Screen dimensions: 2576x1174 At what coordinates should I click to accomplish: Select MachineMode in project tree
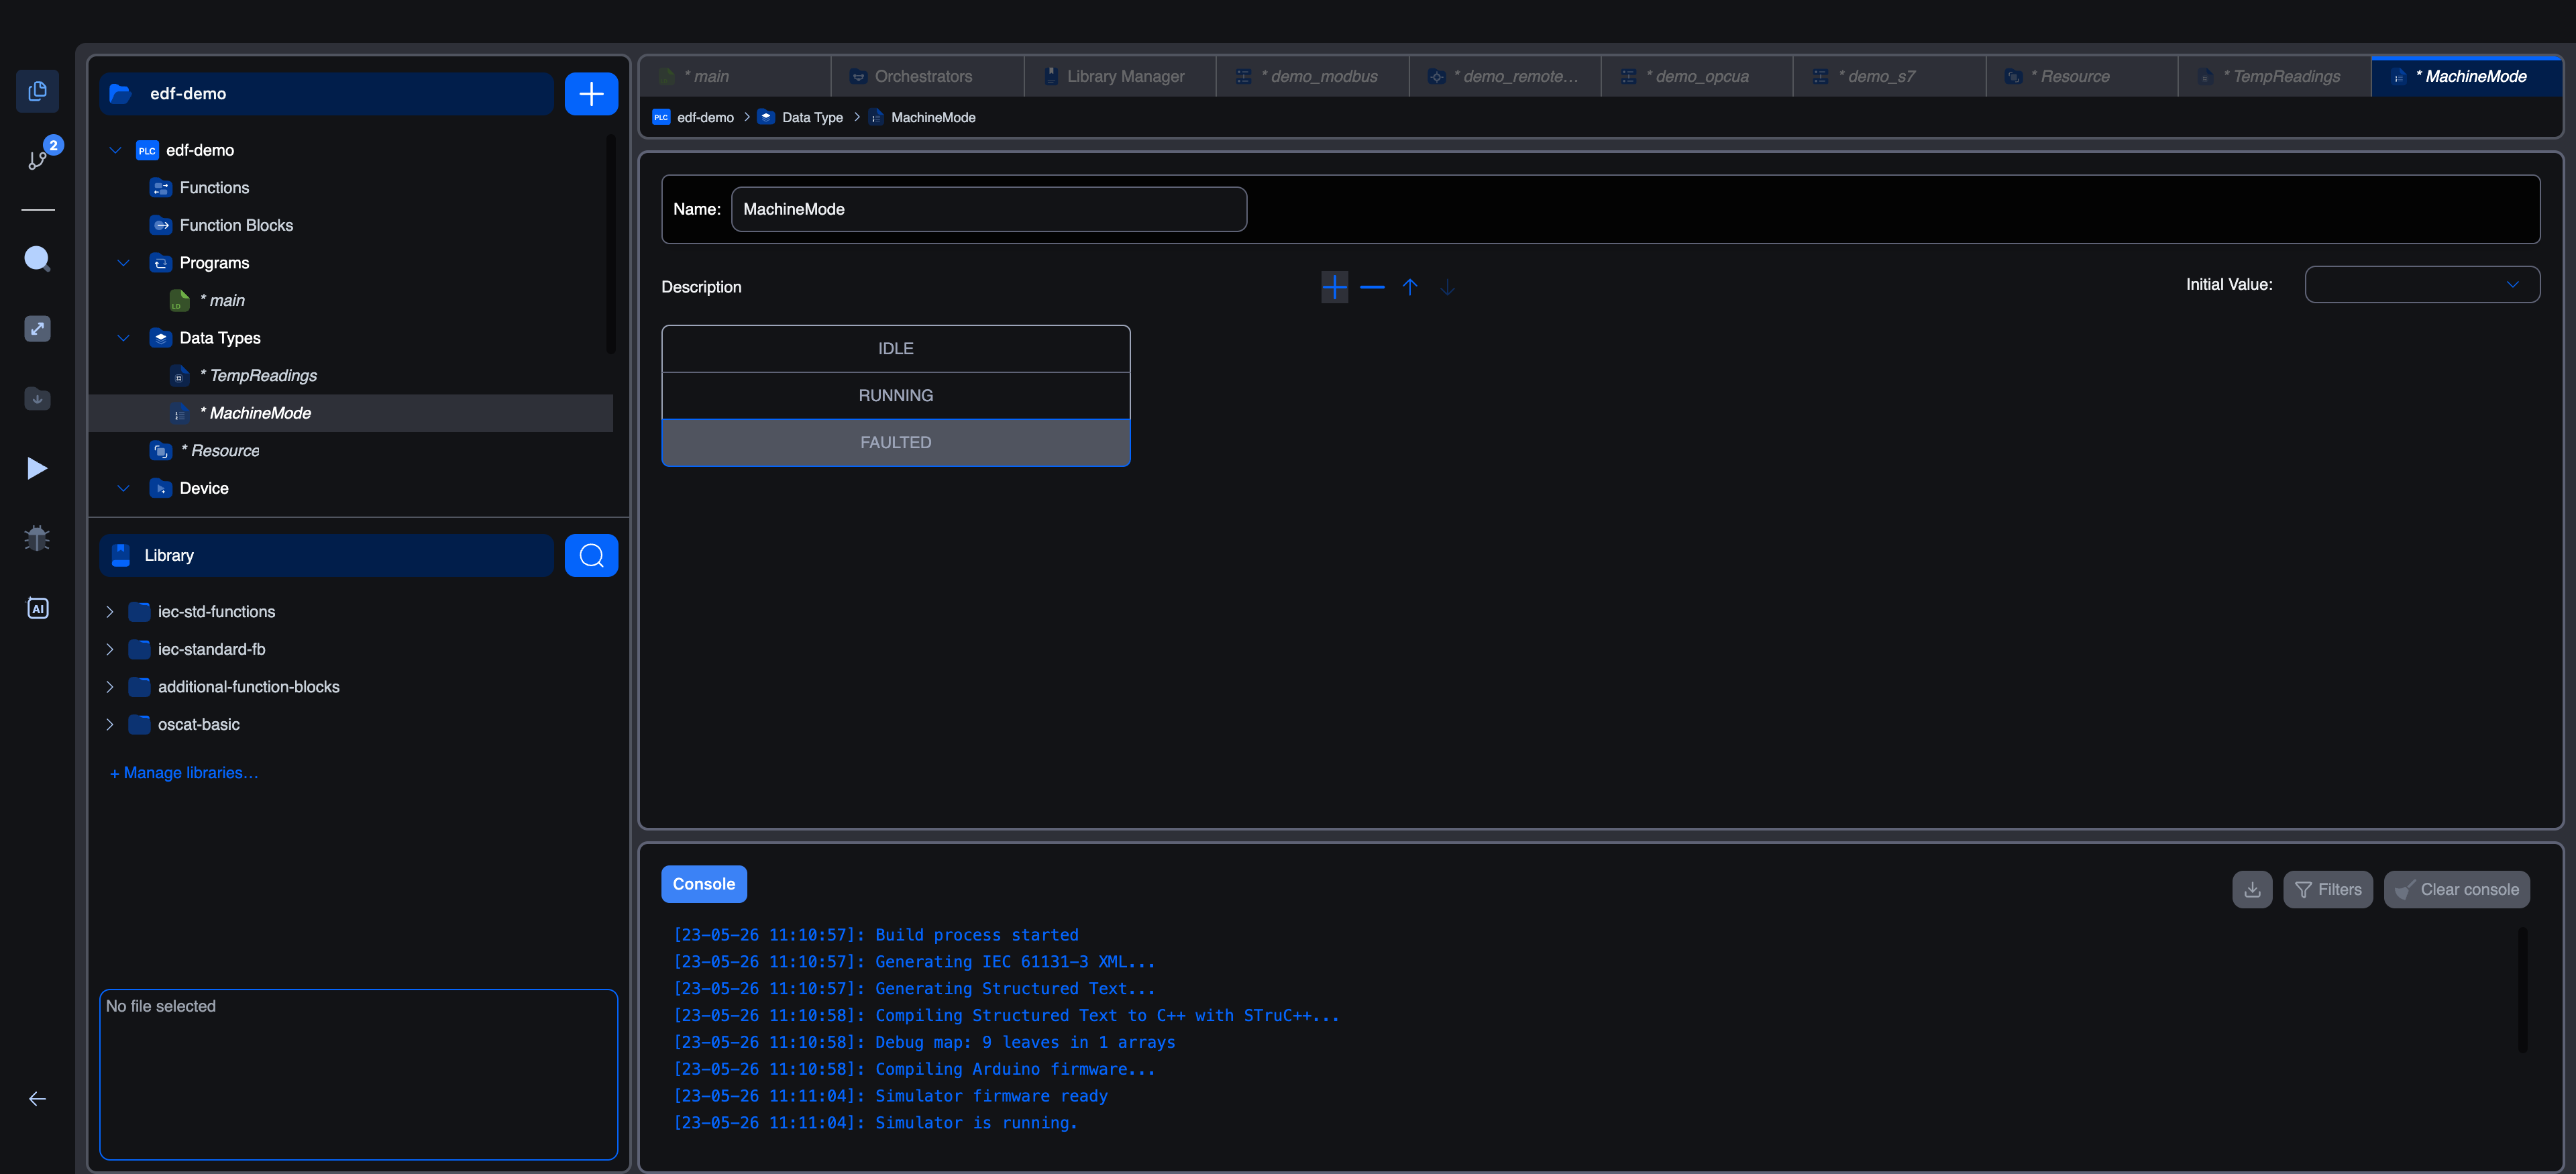tap(351, 413)
